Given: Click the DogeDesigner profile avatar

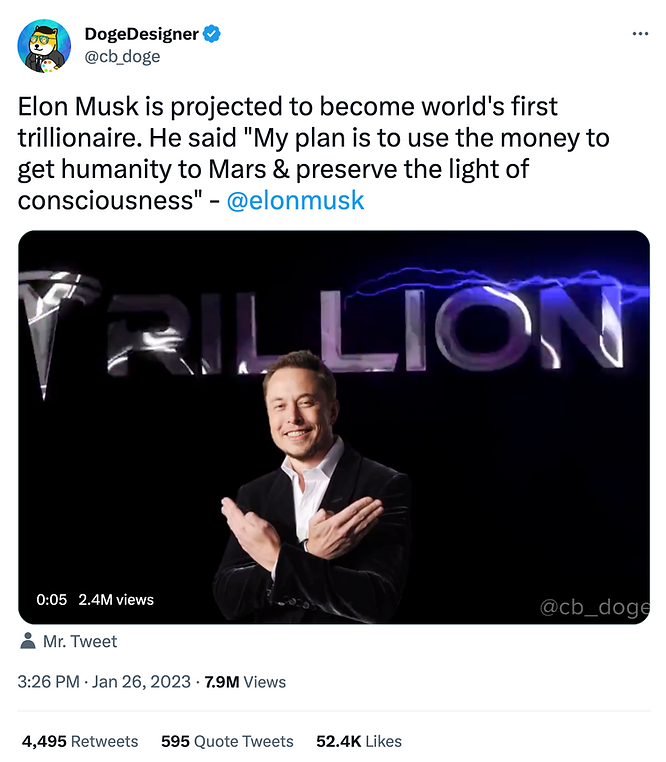Looking at the screenshot, I should point(44,46).
